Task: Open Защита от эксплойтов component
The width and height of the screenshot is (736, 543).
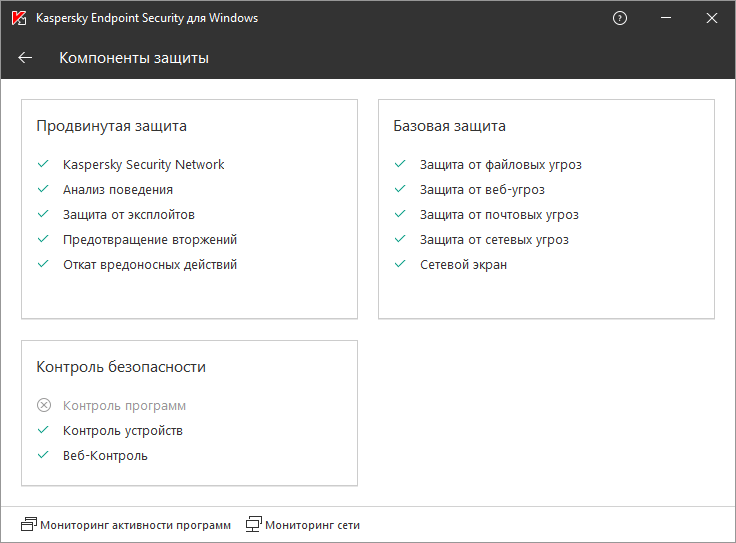Action: (128, 214)
